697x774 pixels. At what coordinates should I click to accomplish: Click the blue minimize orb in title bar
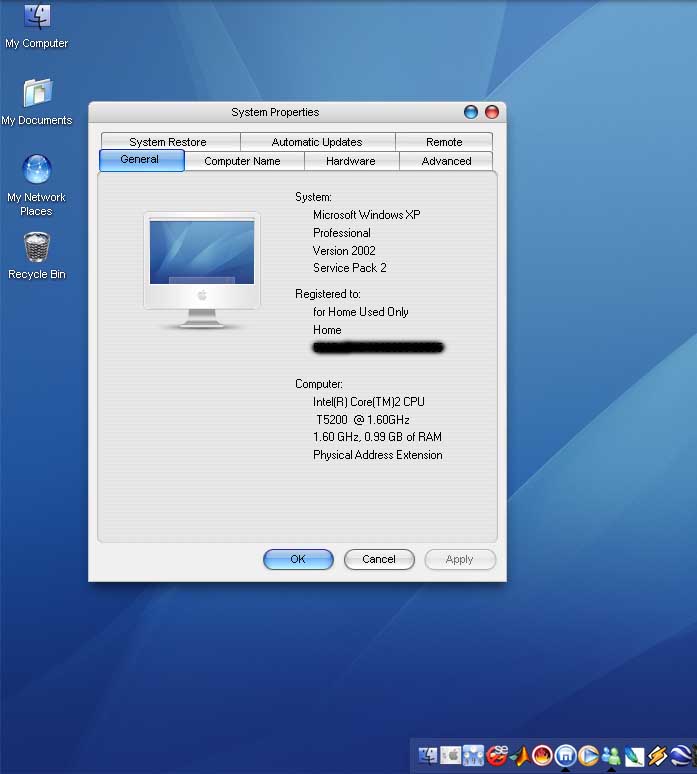pyautogui.click(x=471, y=112)
